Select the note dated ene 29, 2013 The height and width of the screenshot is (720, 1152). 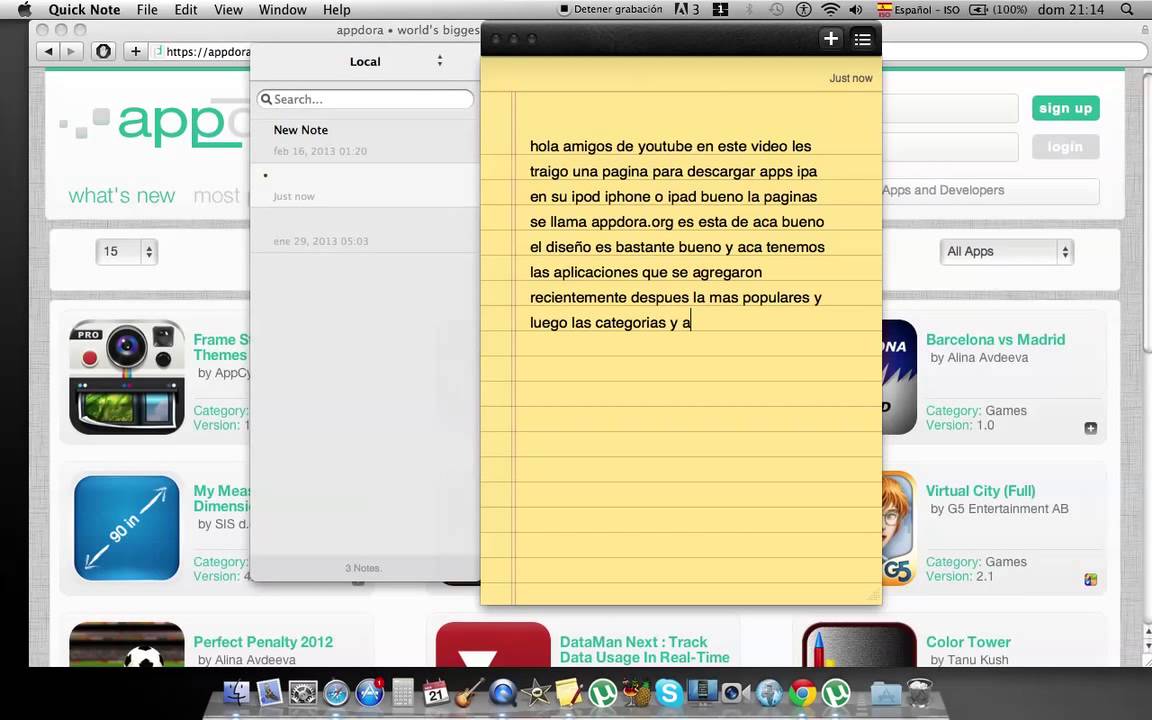(365, 231)
